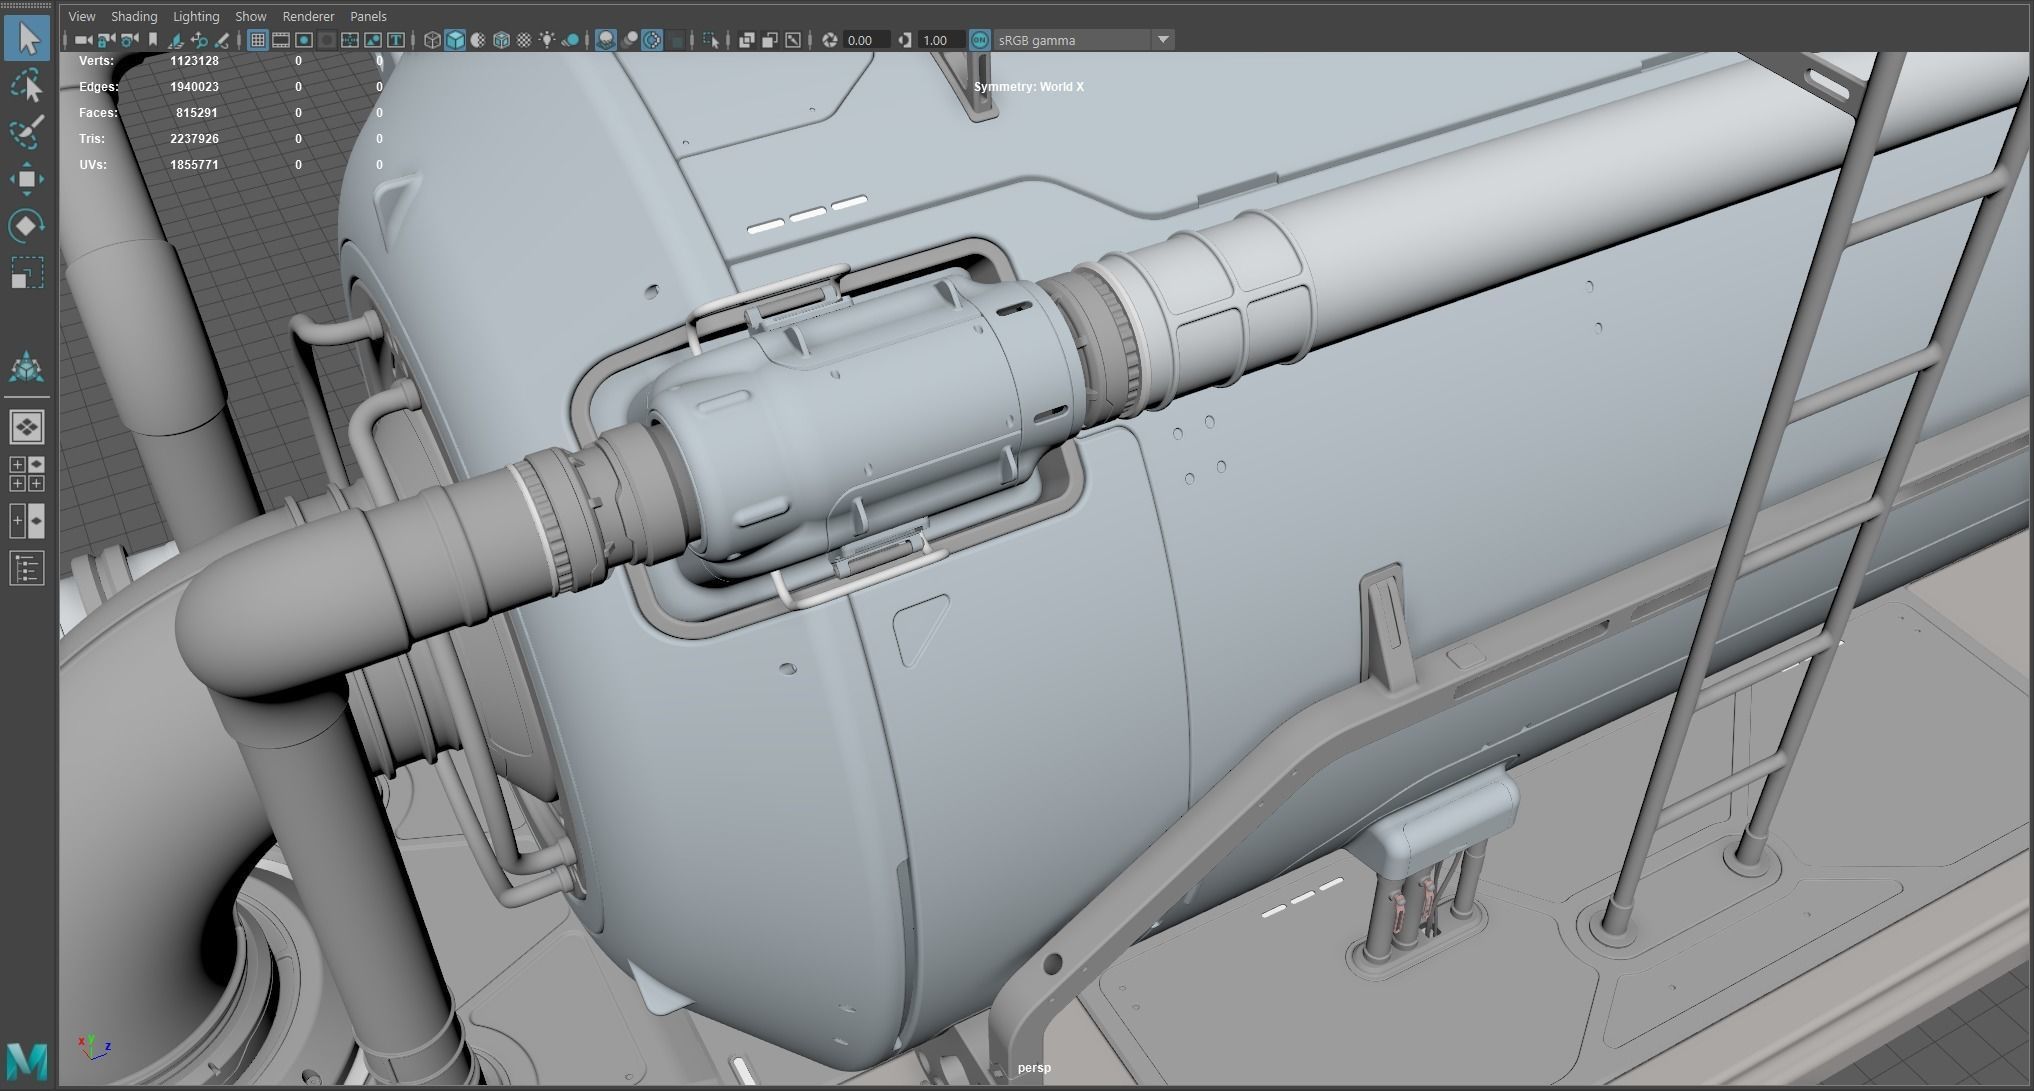Click the Select Camera icon
2034x1091 pixels.
pyautogui.click(x=83, y=40)
